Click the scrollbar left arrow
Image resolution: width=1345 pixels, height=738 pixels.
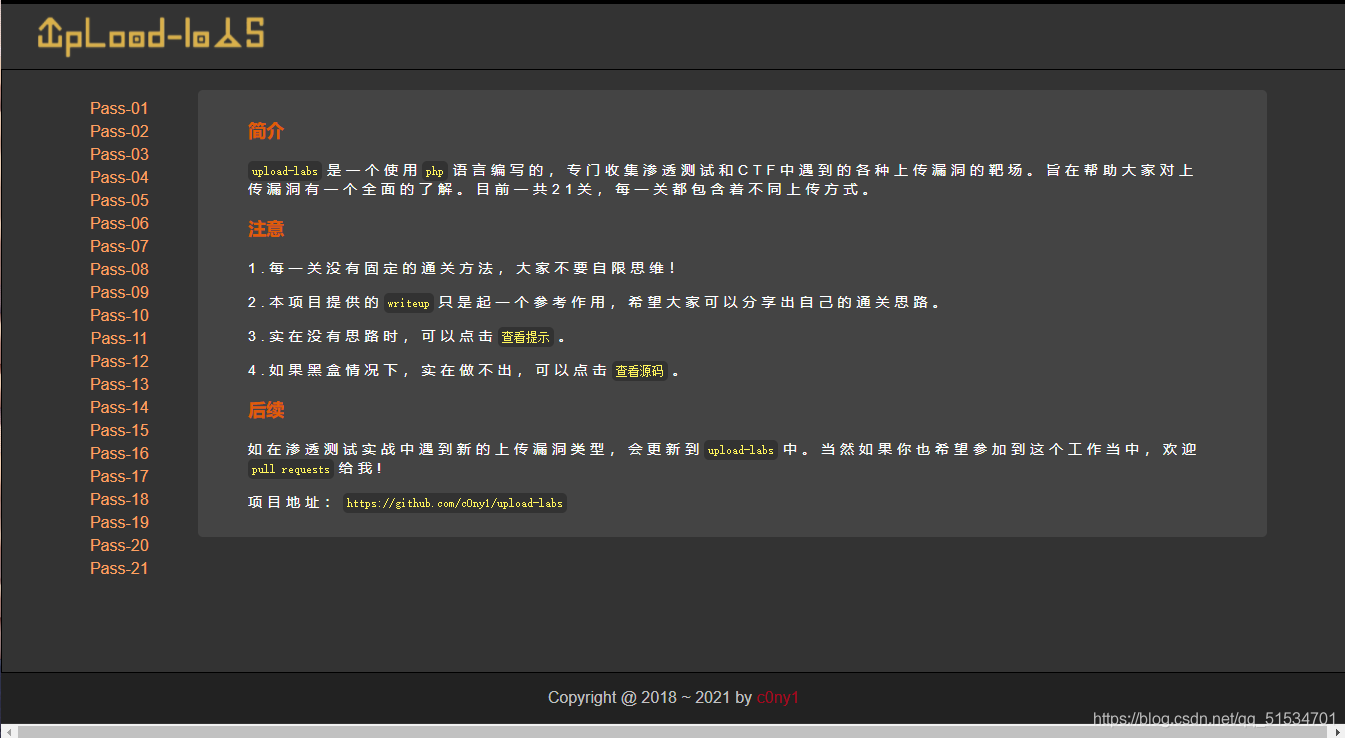(8, 731)
